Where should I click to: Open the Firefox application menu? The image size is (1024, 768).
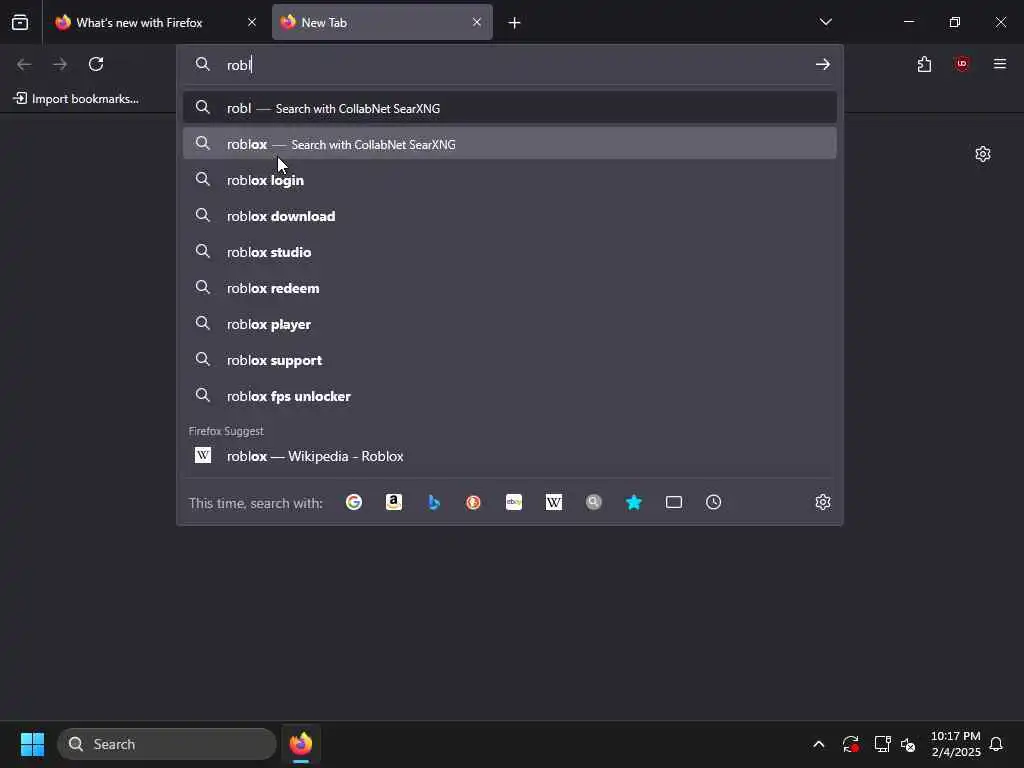pyautogui.click(x=1000, y=64)
